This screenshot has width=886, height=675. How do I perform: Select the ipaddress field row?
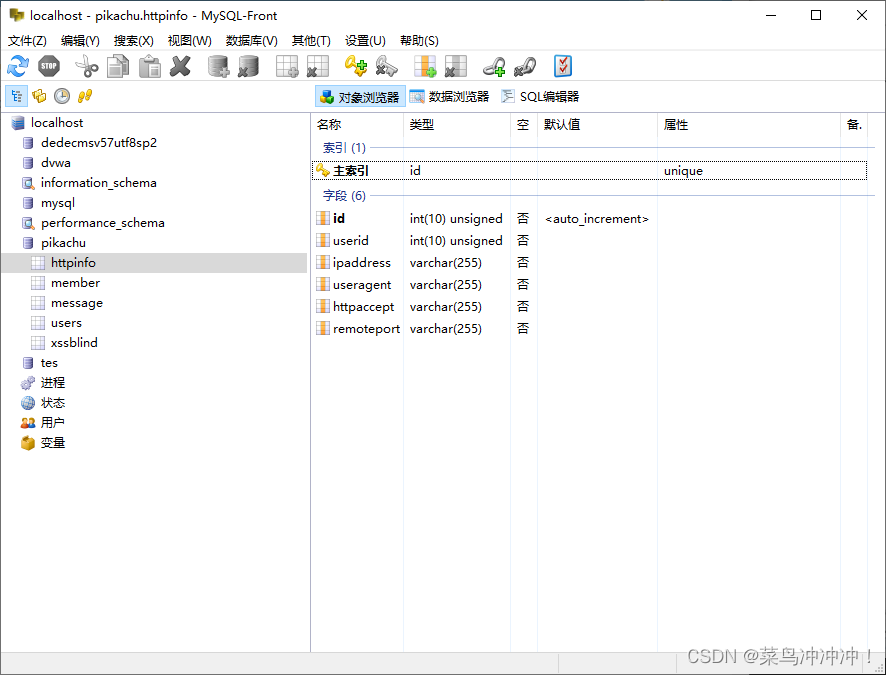point(589,263)
